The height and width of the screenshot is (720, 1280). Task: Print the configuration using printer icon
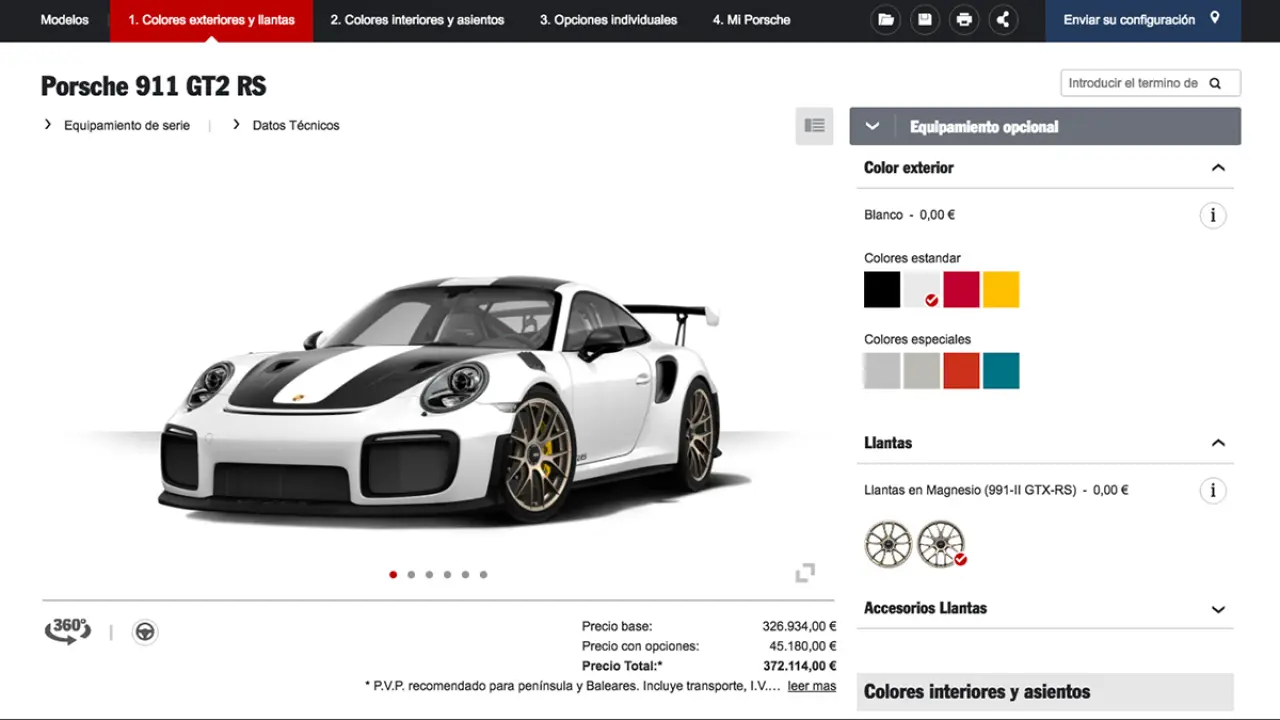(x=963, y=20)
